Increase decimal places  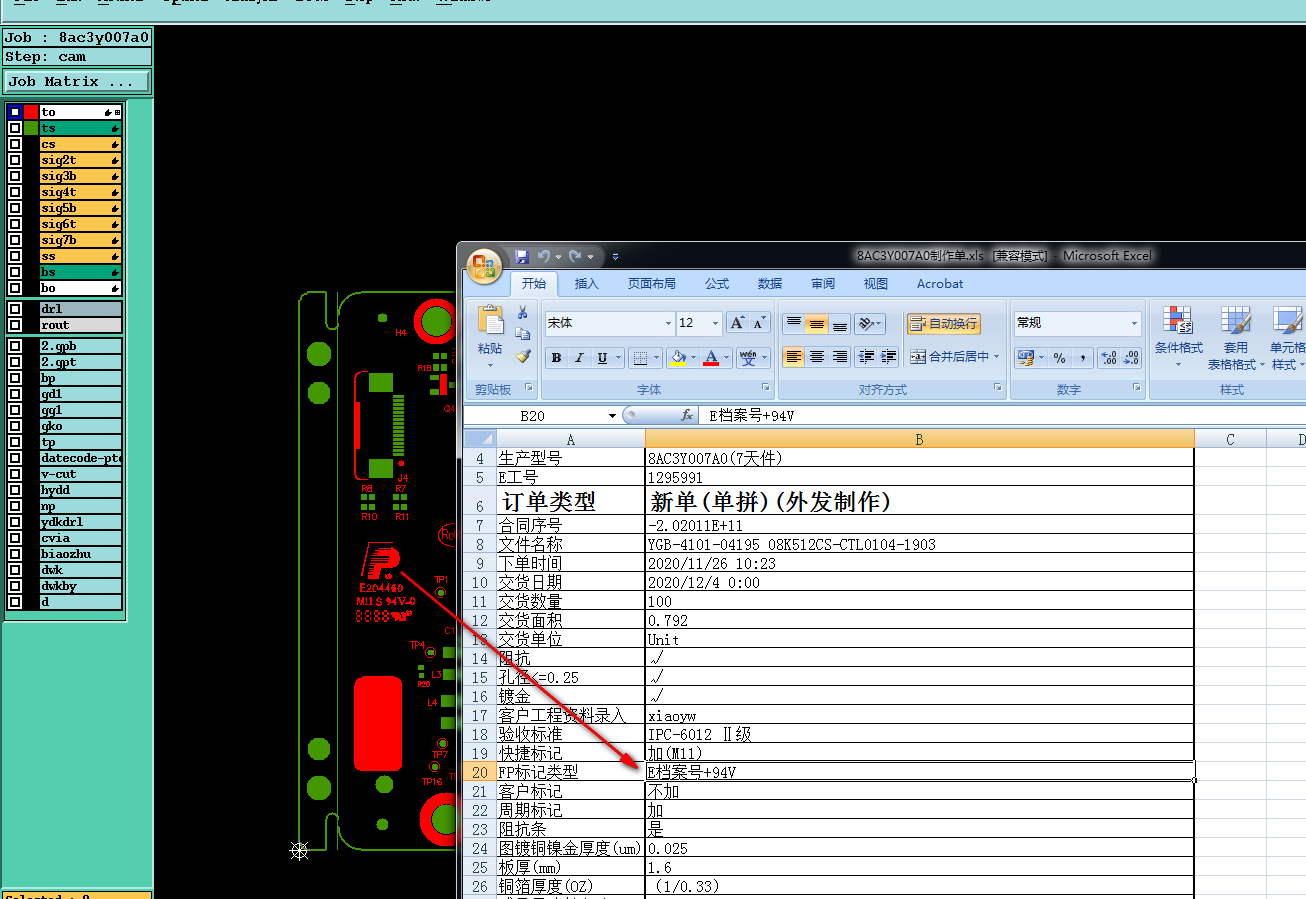1108,358
